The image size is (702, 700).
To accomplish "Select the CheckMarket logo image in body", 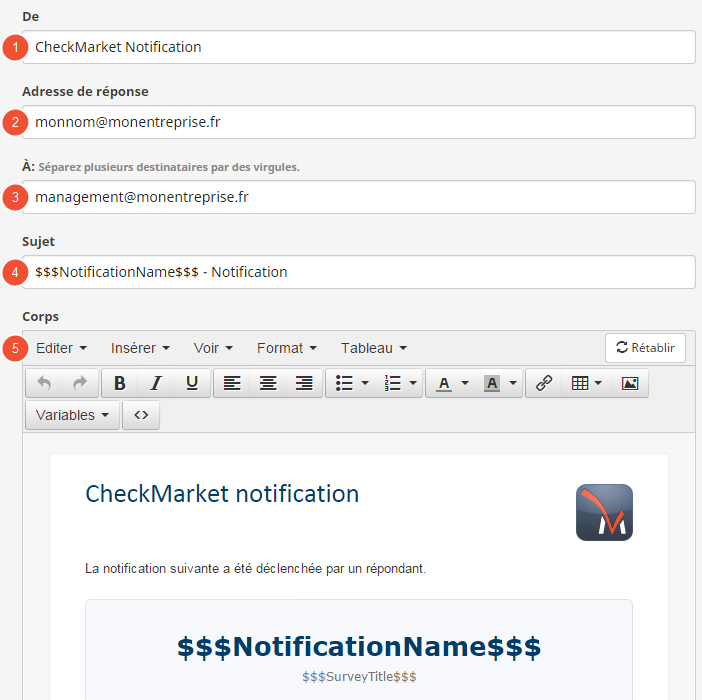I will [604, 512].
